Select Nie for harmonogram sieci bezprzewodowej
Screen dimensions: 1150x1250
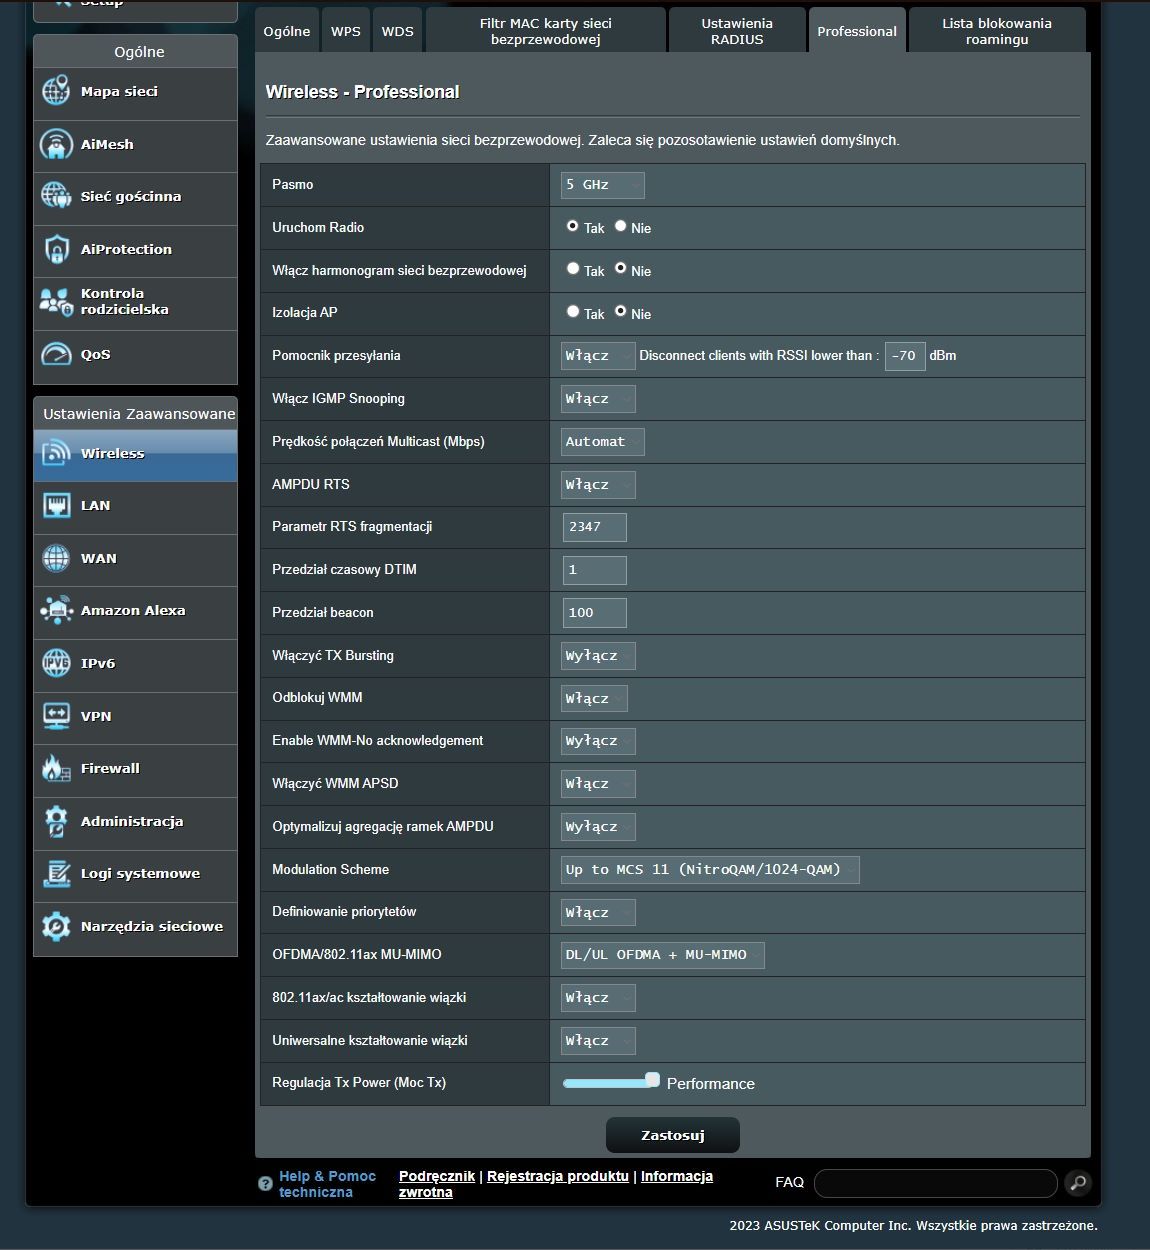620,268
